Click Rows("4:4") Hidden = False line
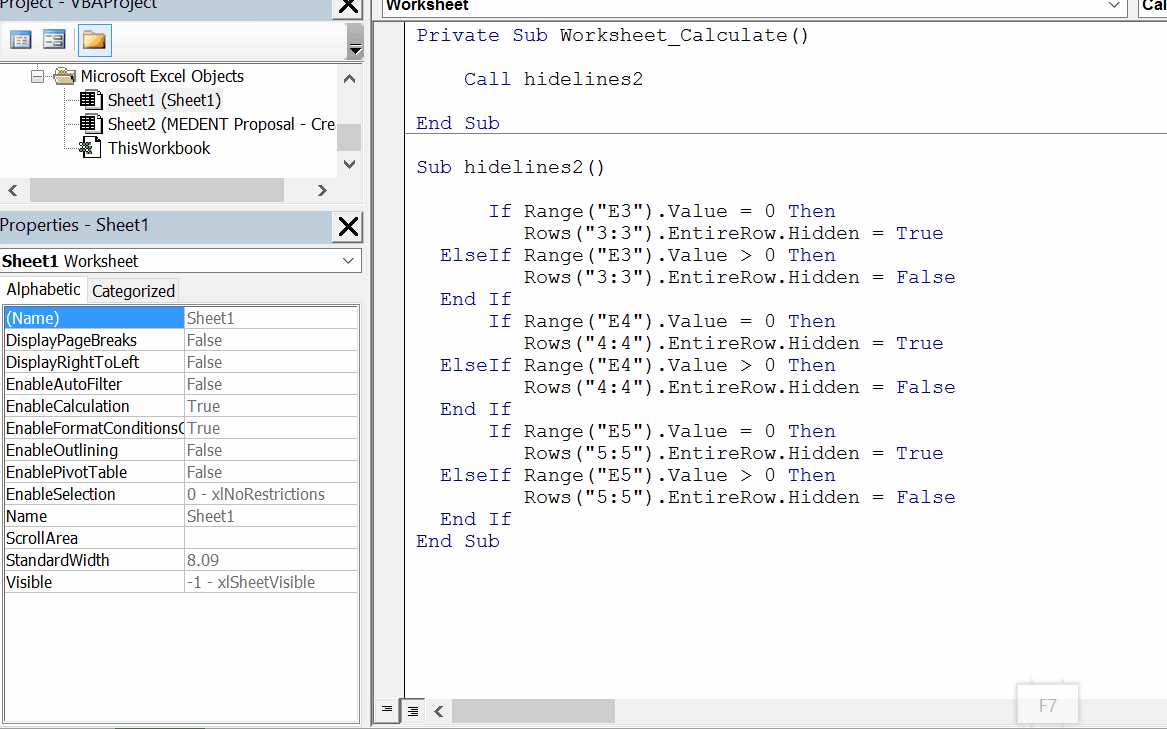 click(739, 387)
